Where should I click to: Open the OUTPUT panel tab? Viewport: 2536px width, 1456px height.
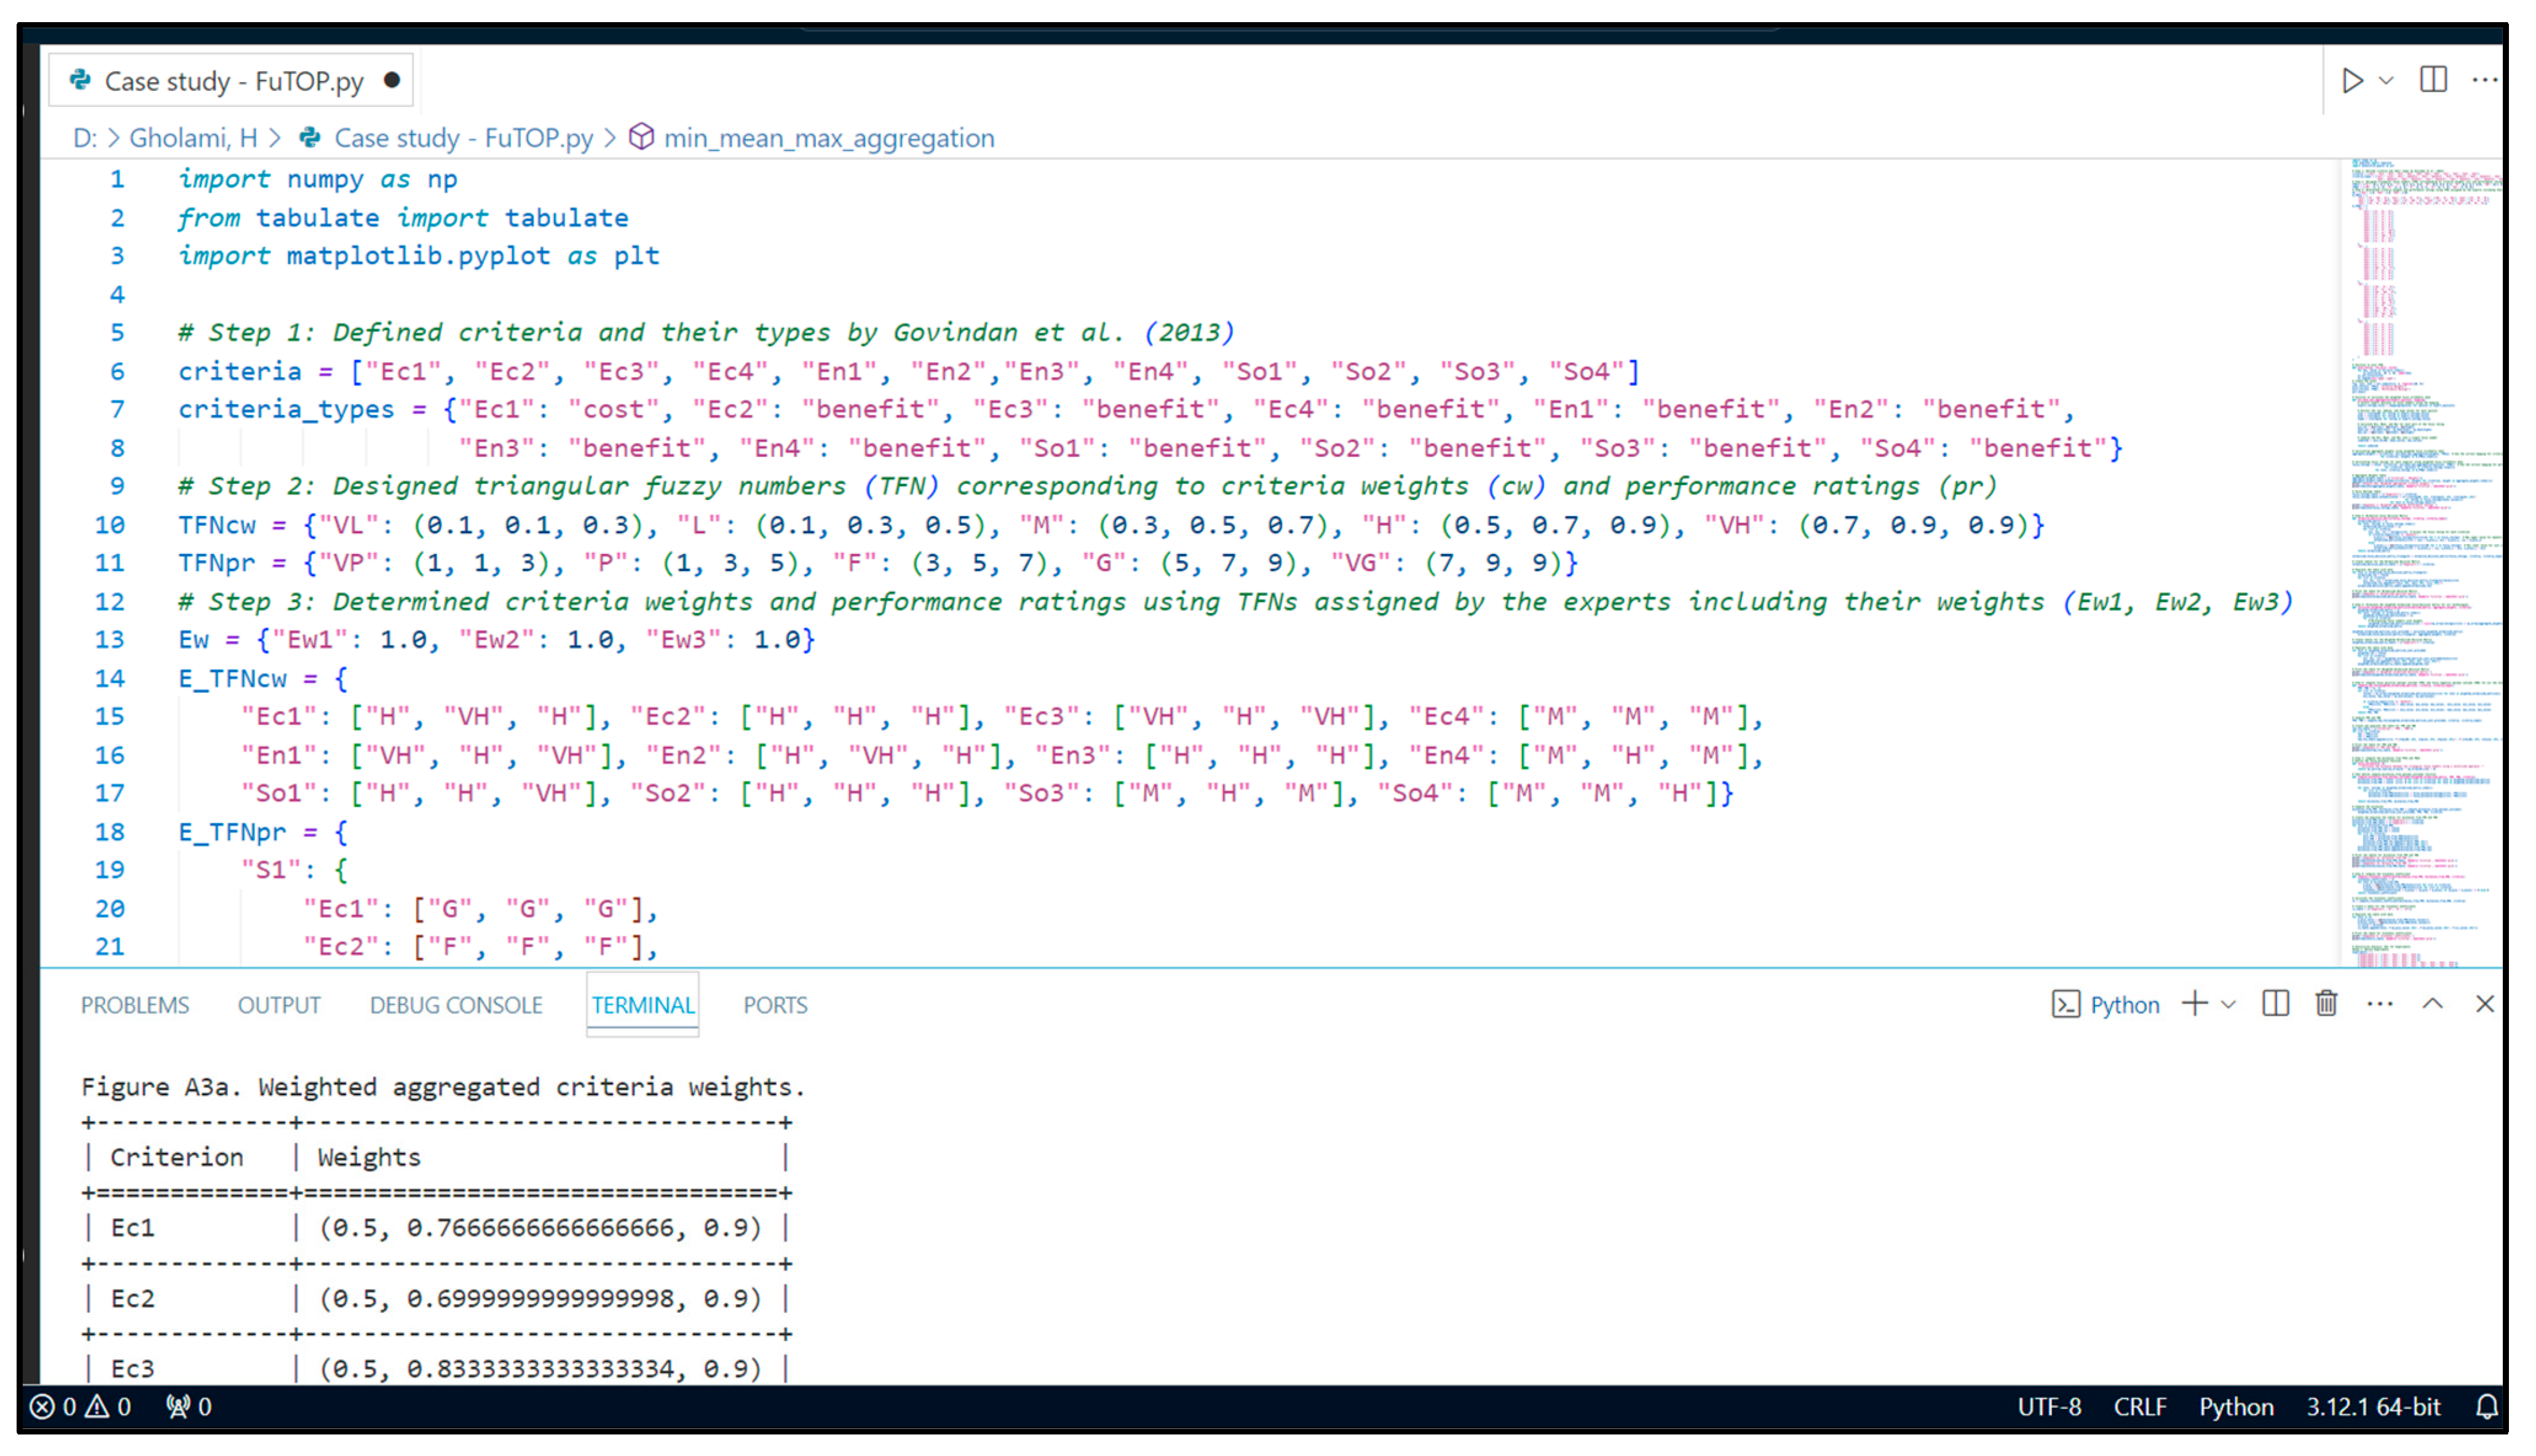tap(279, 1005)
